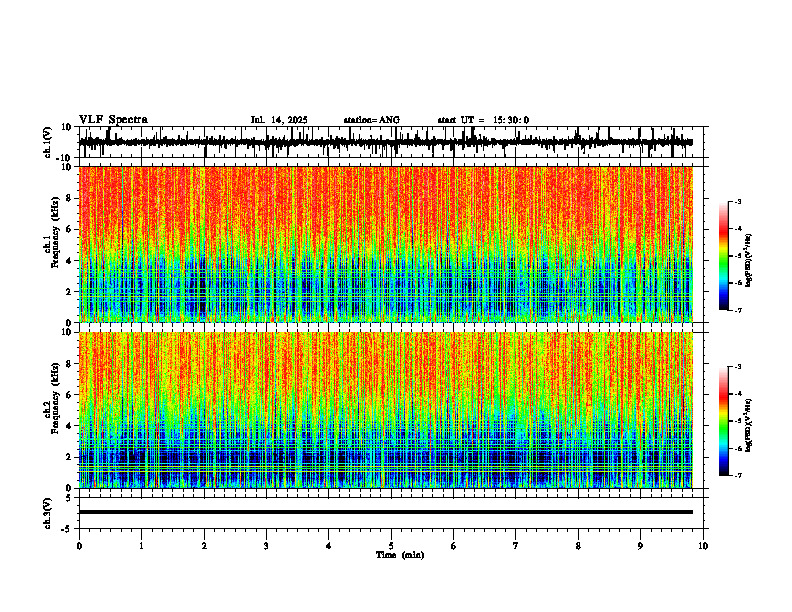
Task: Click the "-3" label on ch.2 color scale
Action: (737, 367)
